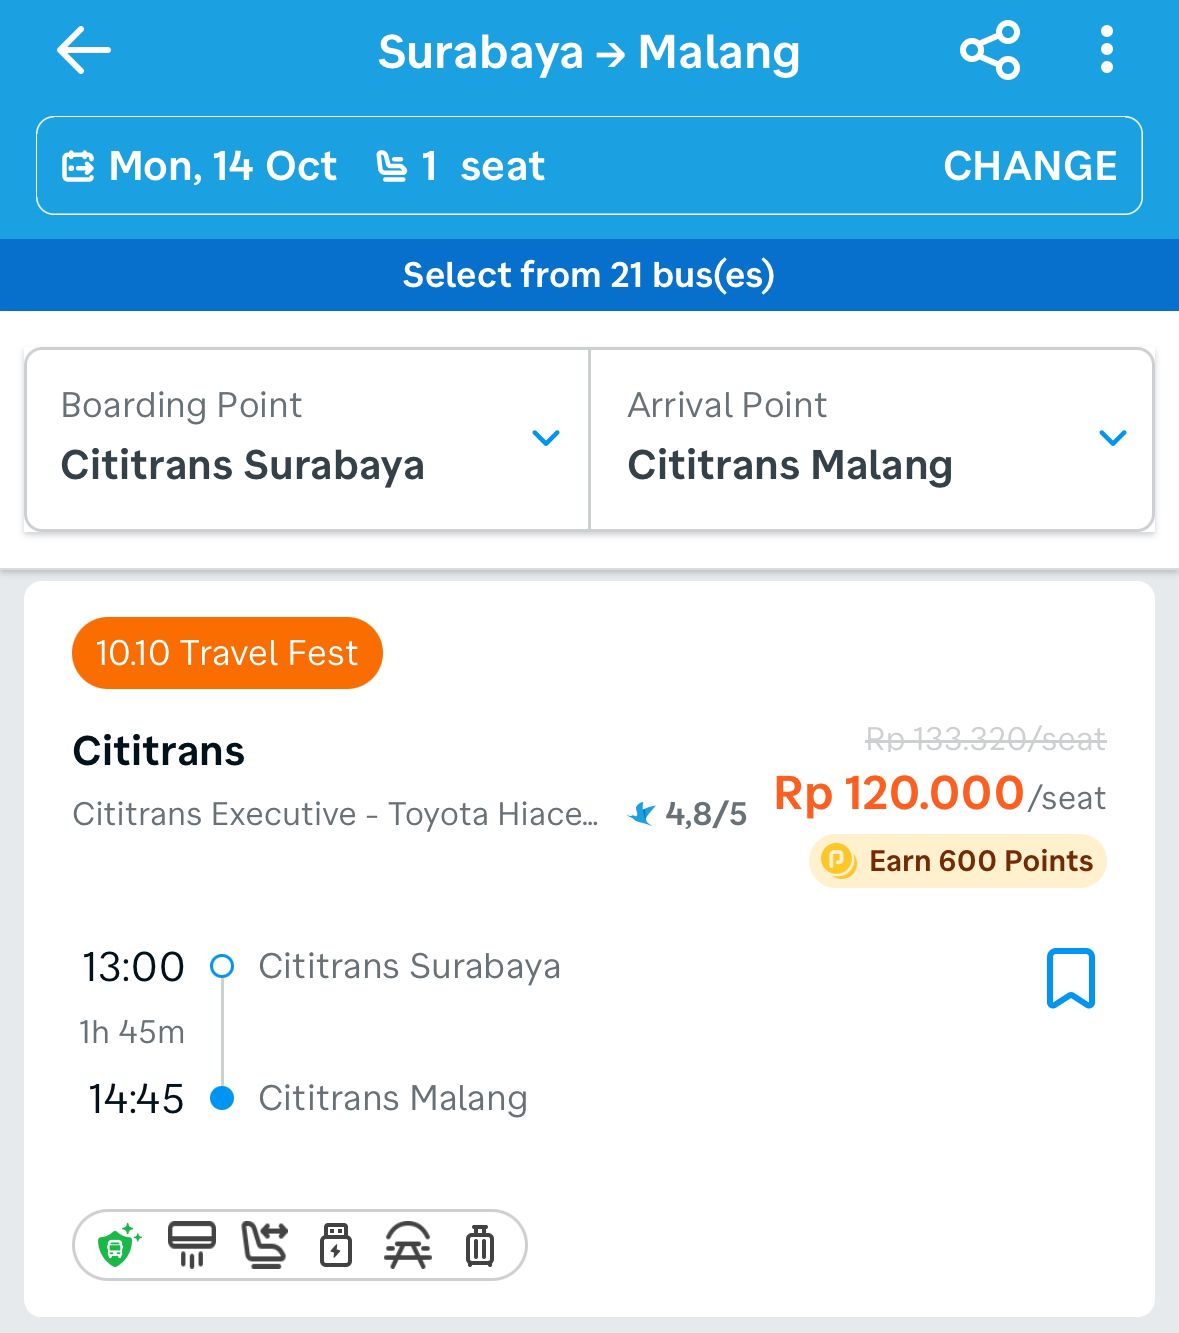Image resolution: width=1179 pixels, height=1333 pixels.
Task: Tap the back arrow
Action: 84,51
